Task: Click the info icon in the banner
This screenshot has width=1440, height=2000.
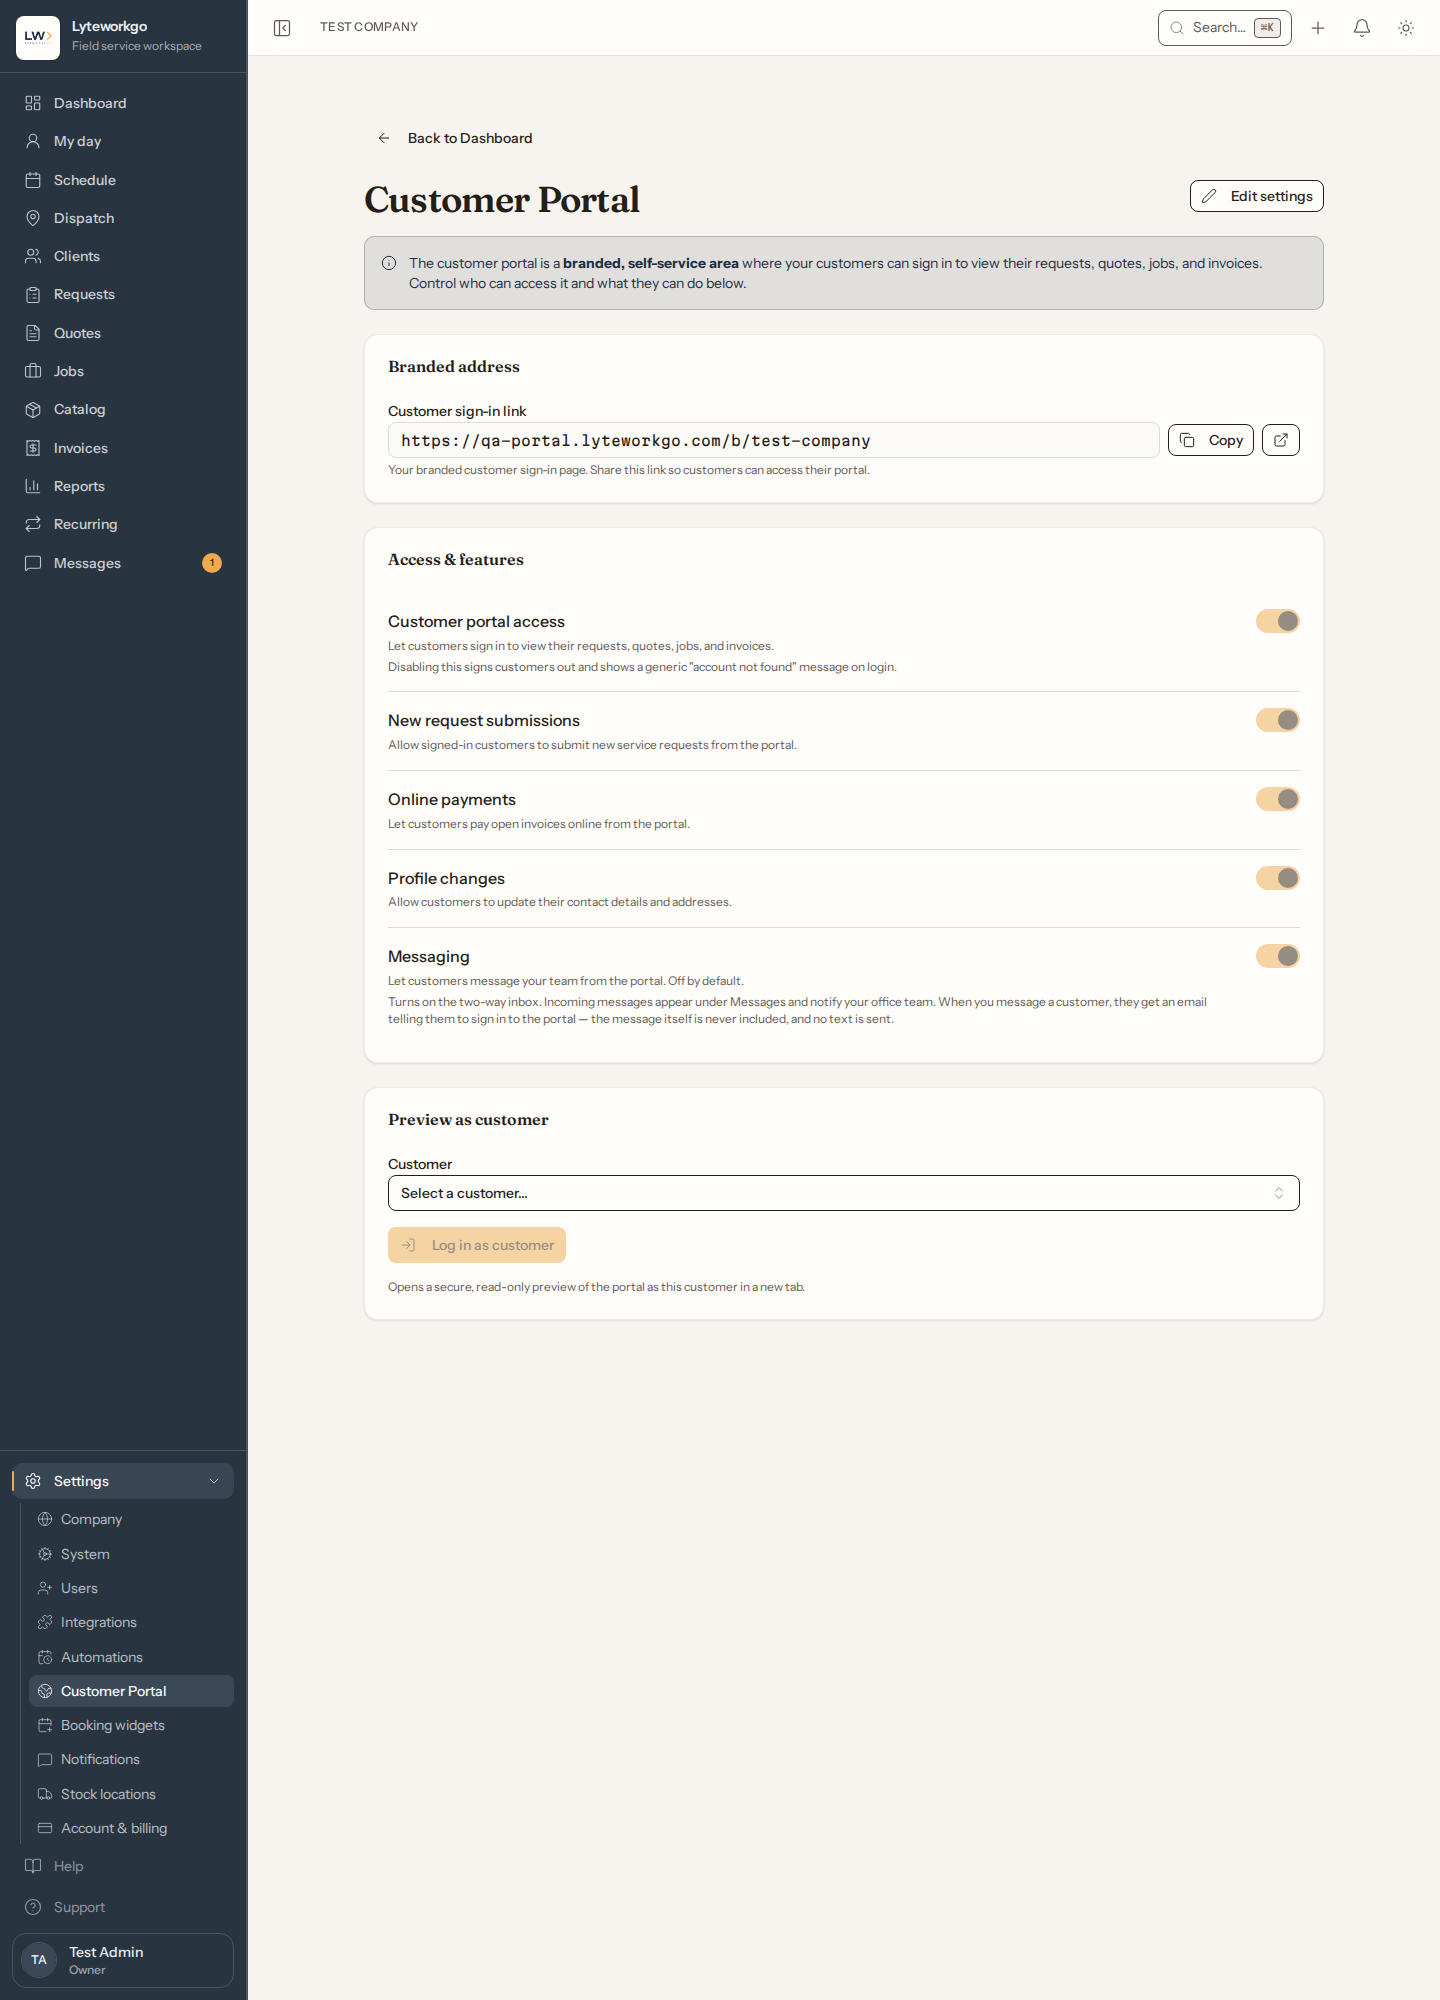Action: click(x=389, y=263)
